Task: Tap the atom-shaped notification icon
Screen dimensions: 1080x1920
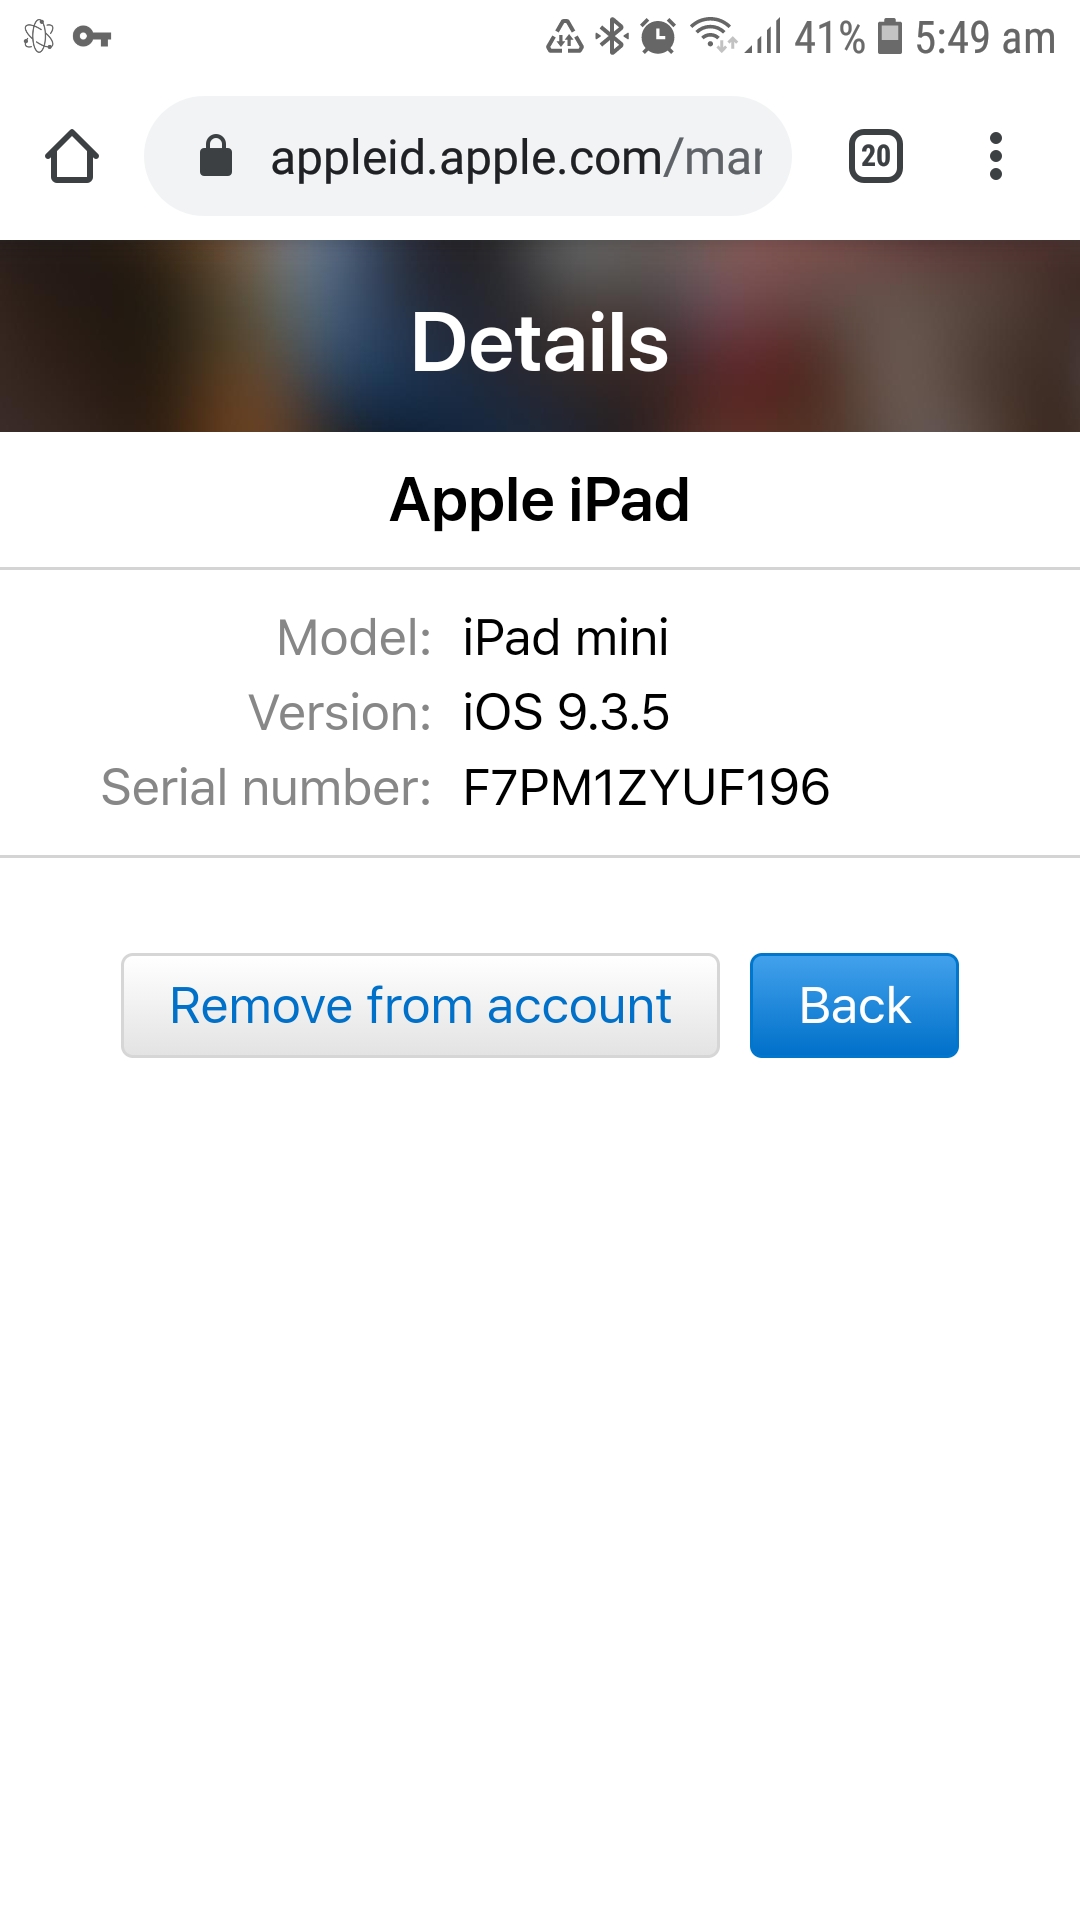Action: click(x=39, y=37)
